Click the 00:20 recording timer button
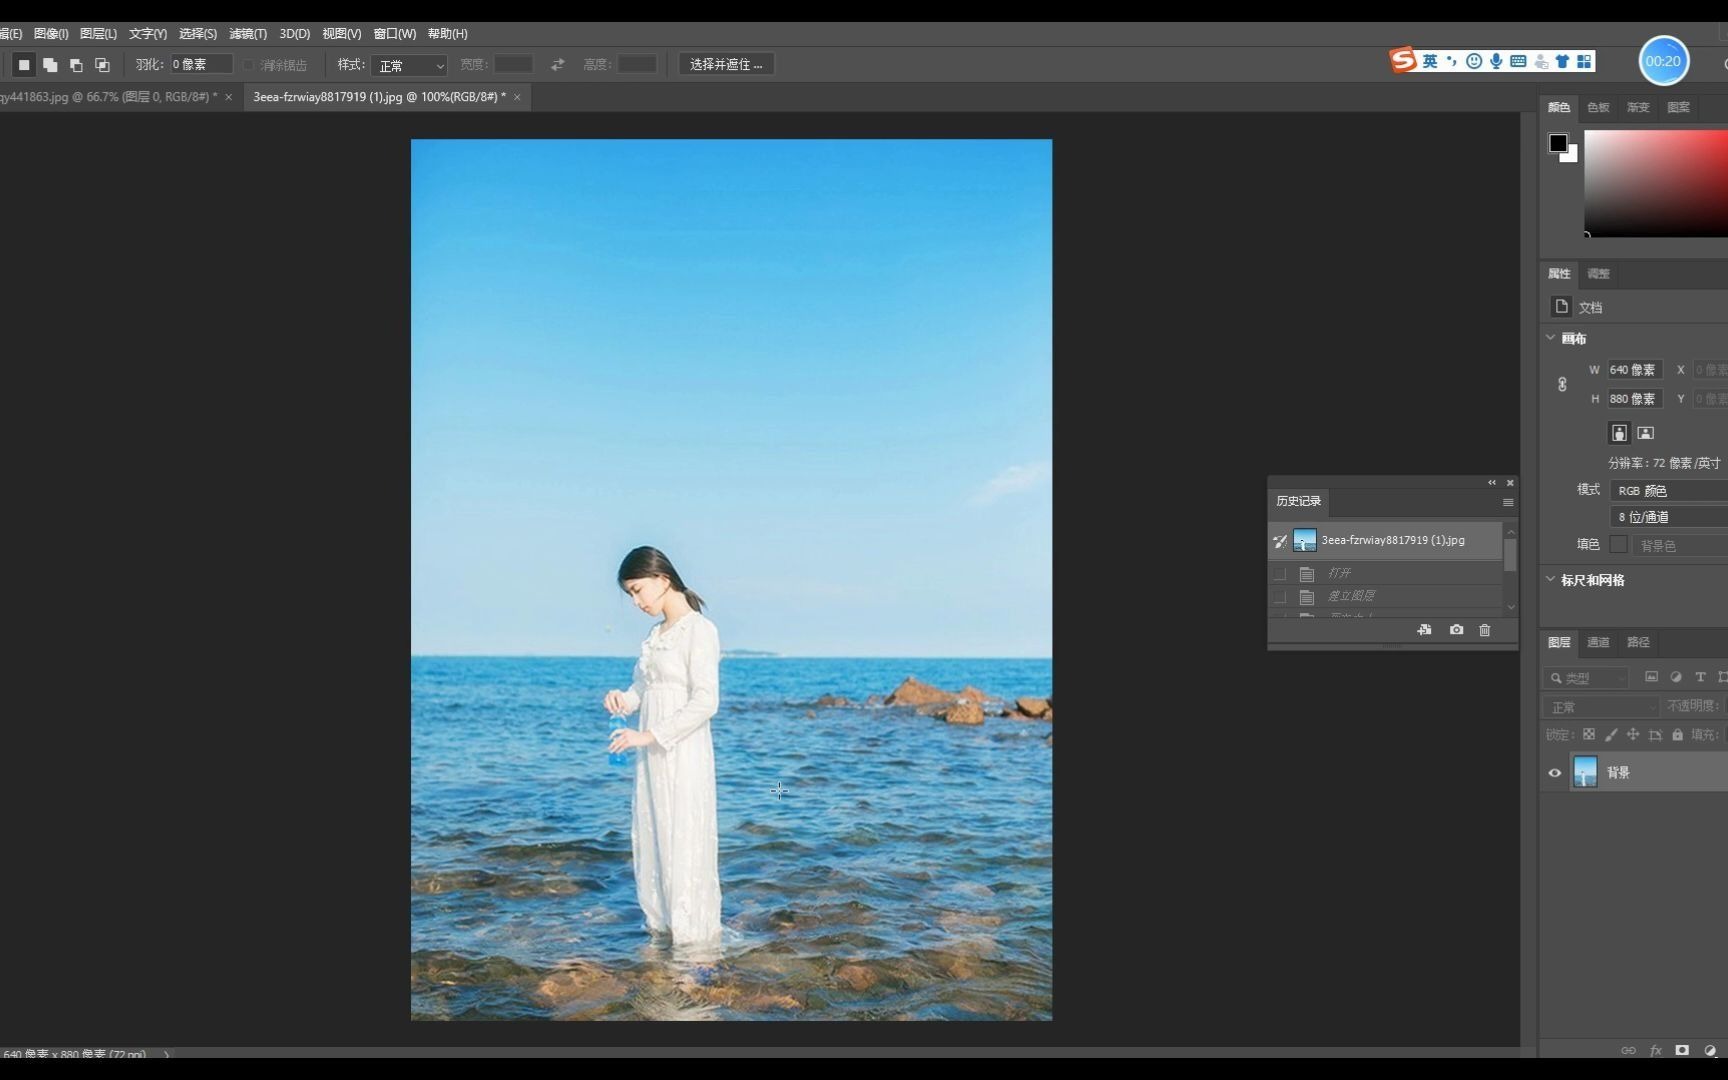The width and height of the screenshot is (1728, 1080). point(1663,61)
